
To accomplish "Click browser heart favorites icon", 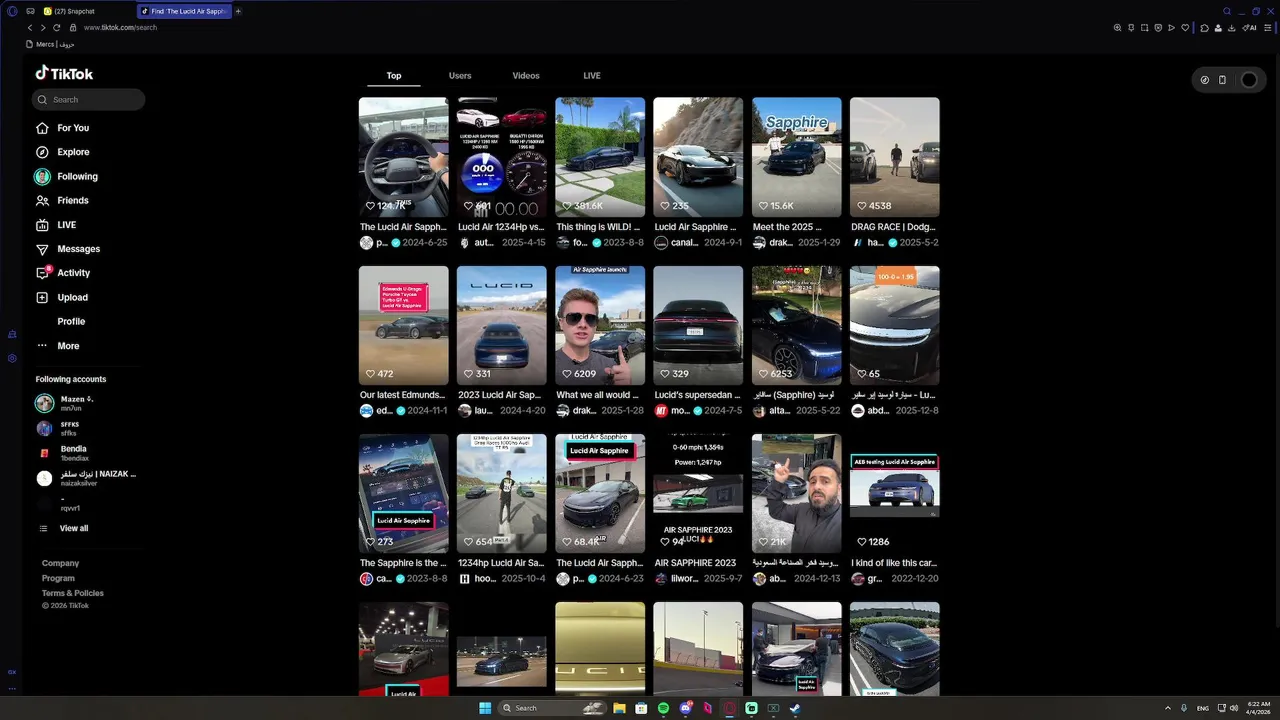I will tap(1185, 28).
